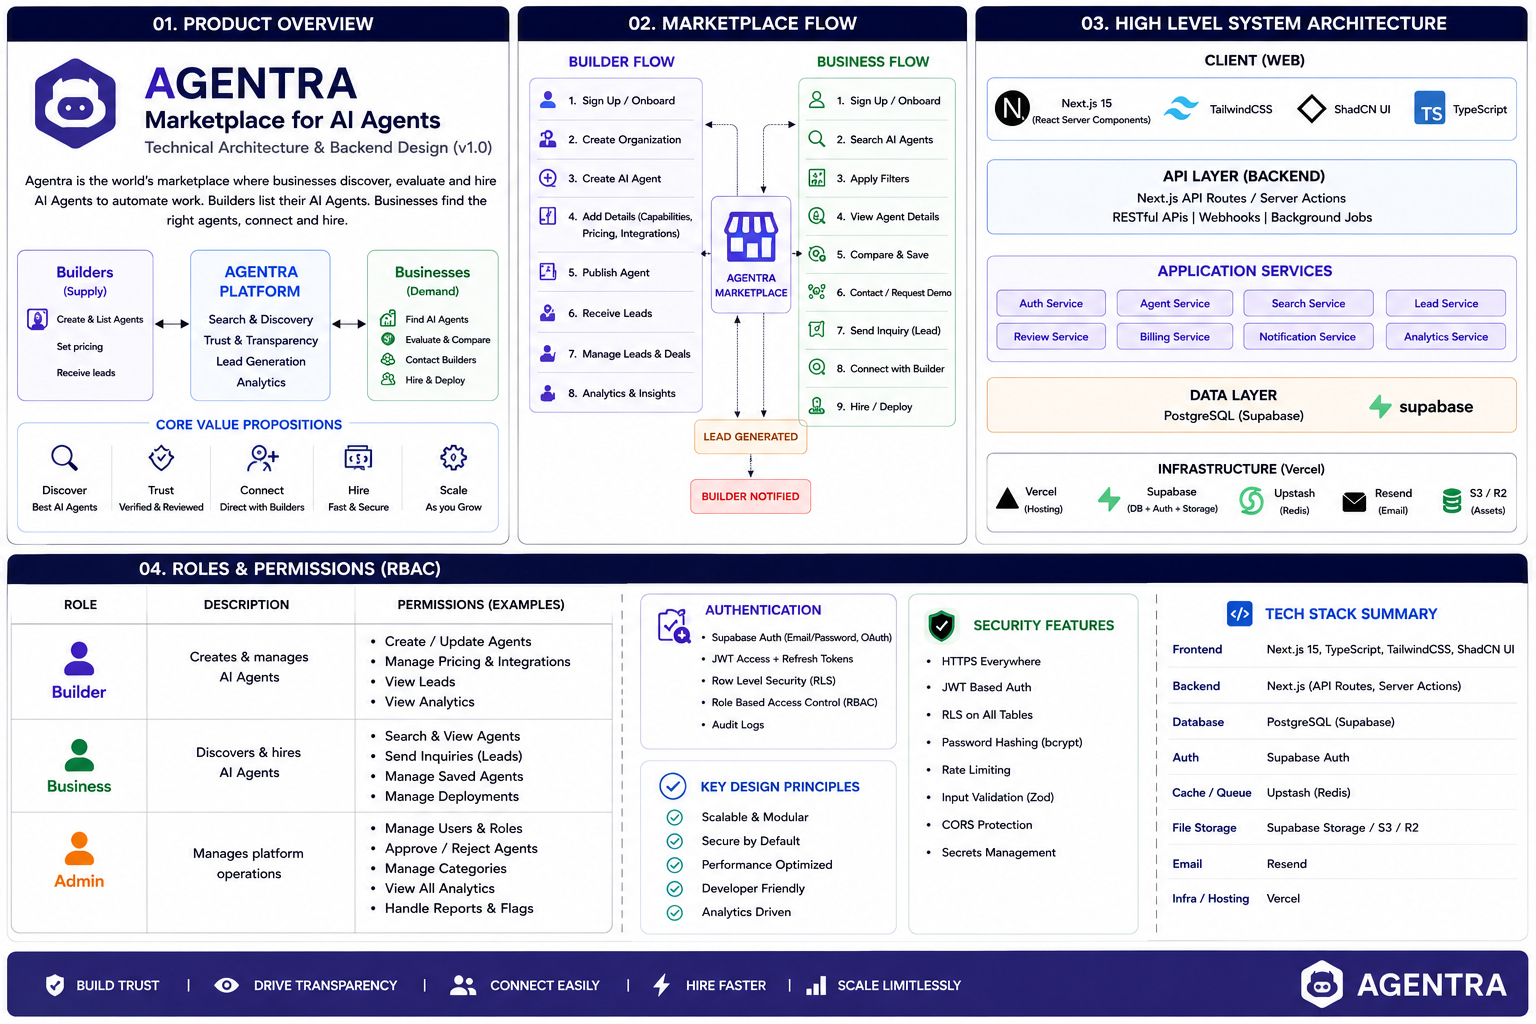
Task: Click the S3 / R2 assets database icon
Action: pyautogui.click(x=1452, y=501)
